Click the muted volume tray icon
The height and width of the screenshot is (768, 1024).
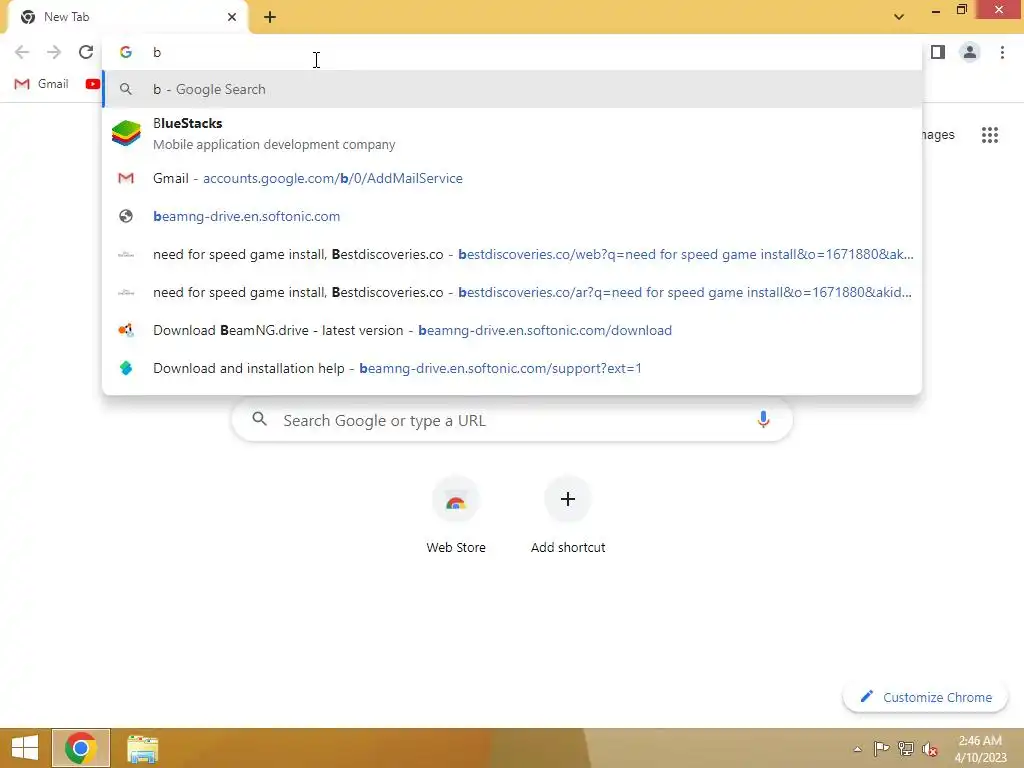[x=930, y=749]
